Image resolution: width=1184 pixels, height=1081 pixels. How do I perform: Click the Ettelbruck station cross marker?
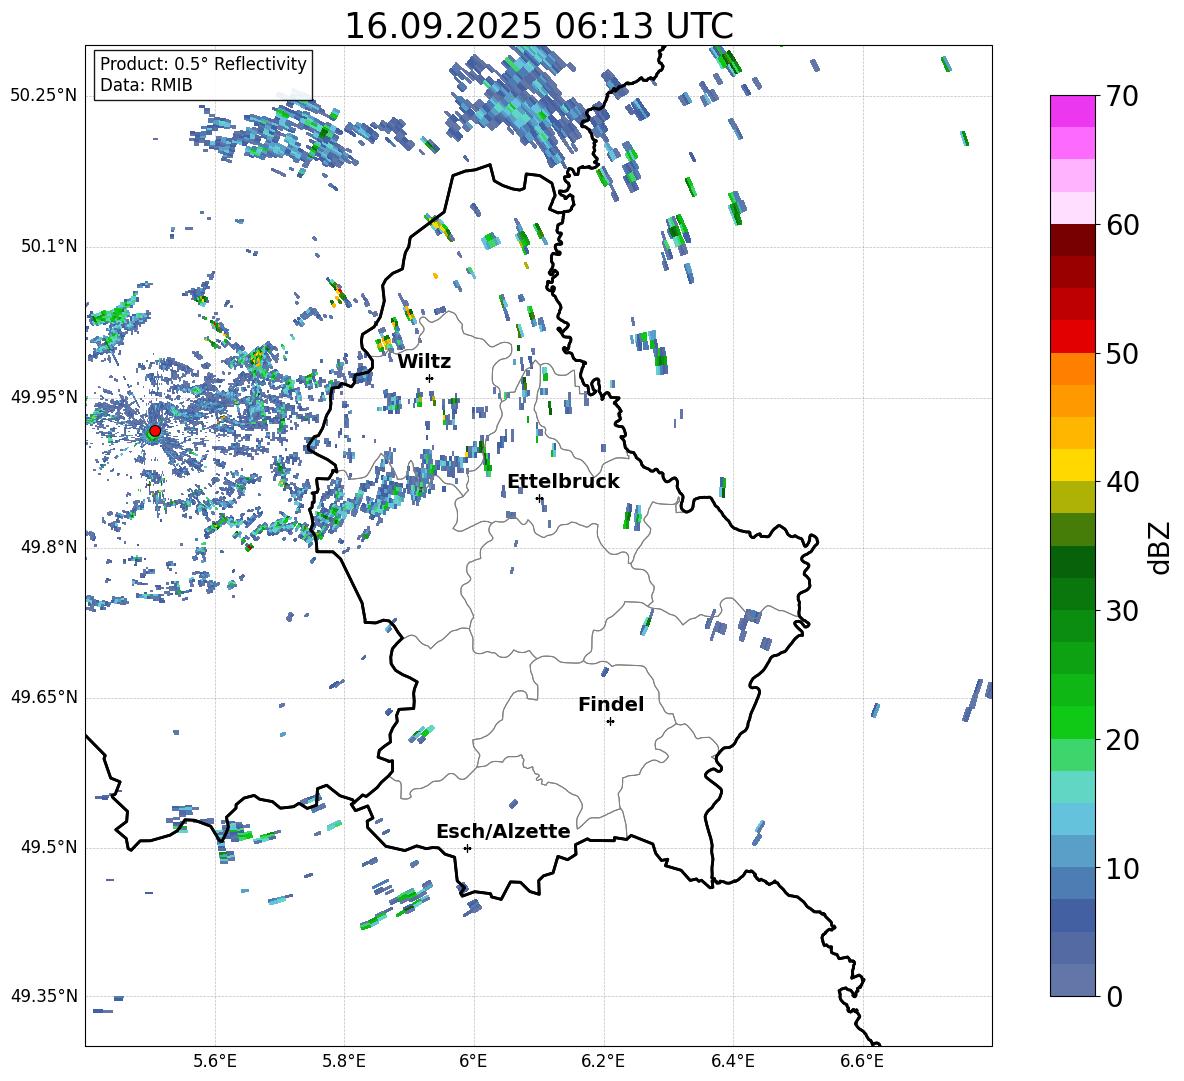coord(539,498)
